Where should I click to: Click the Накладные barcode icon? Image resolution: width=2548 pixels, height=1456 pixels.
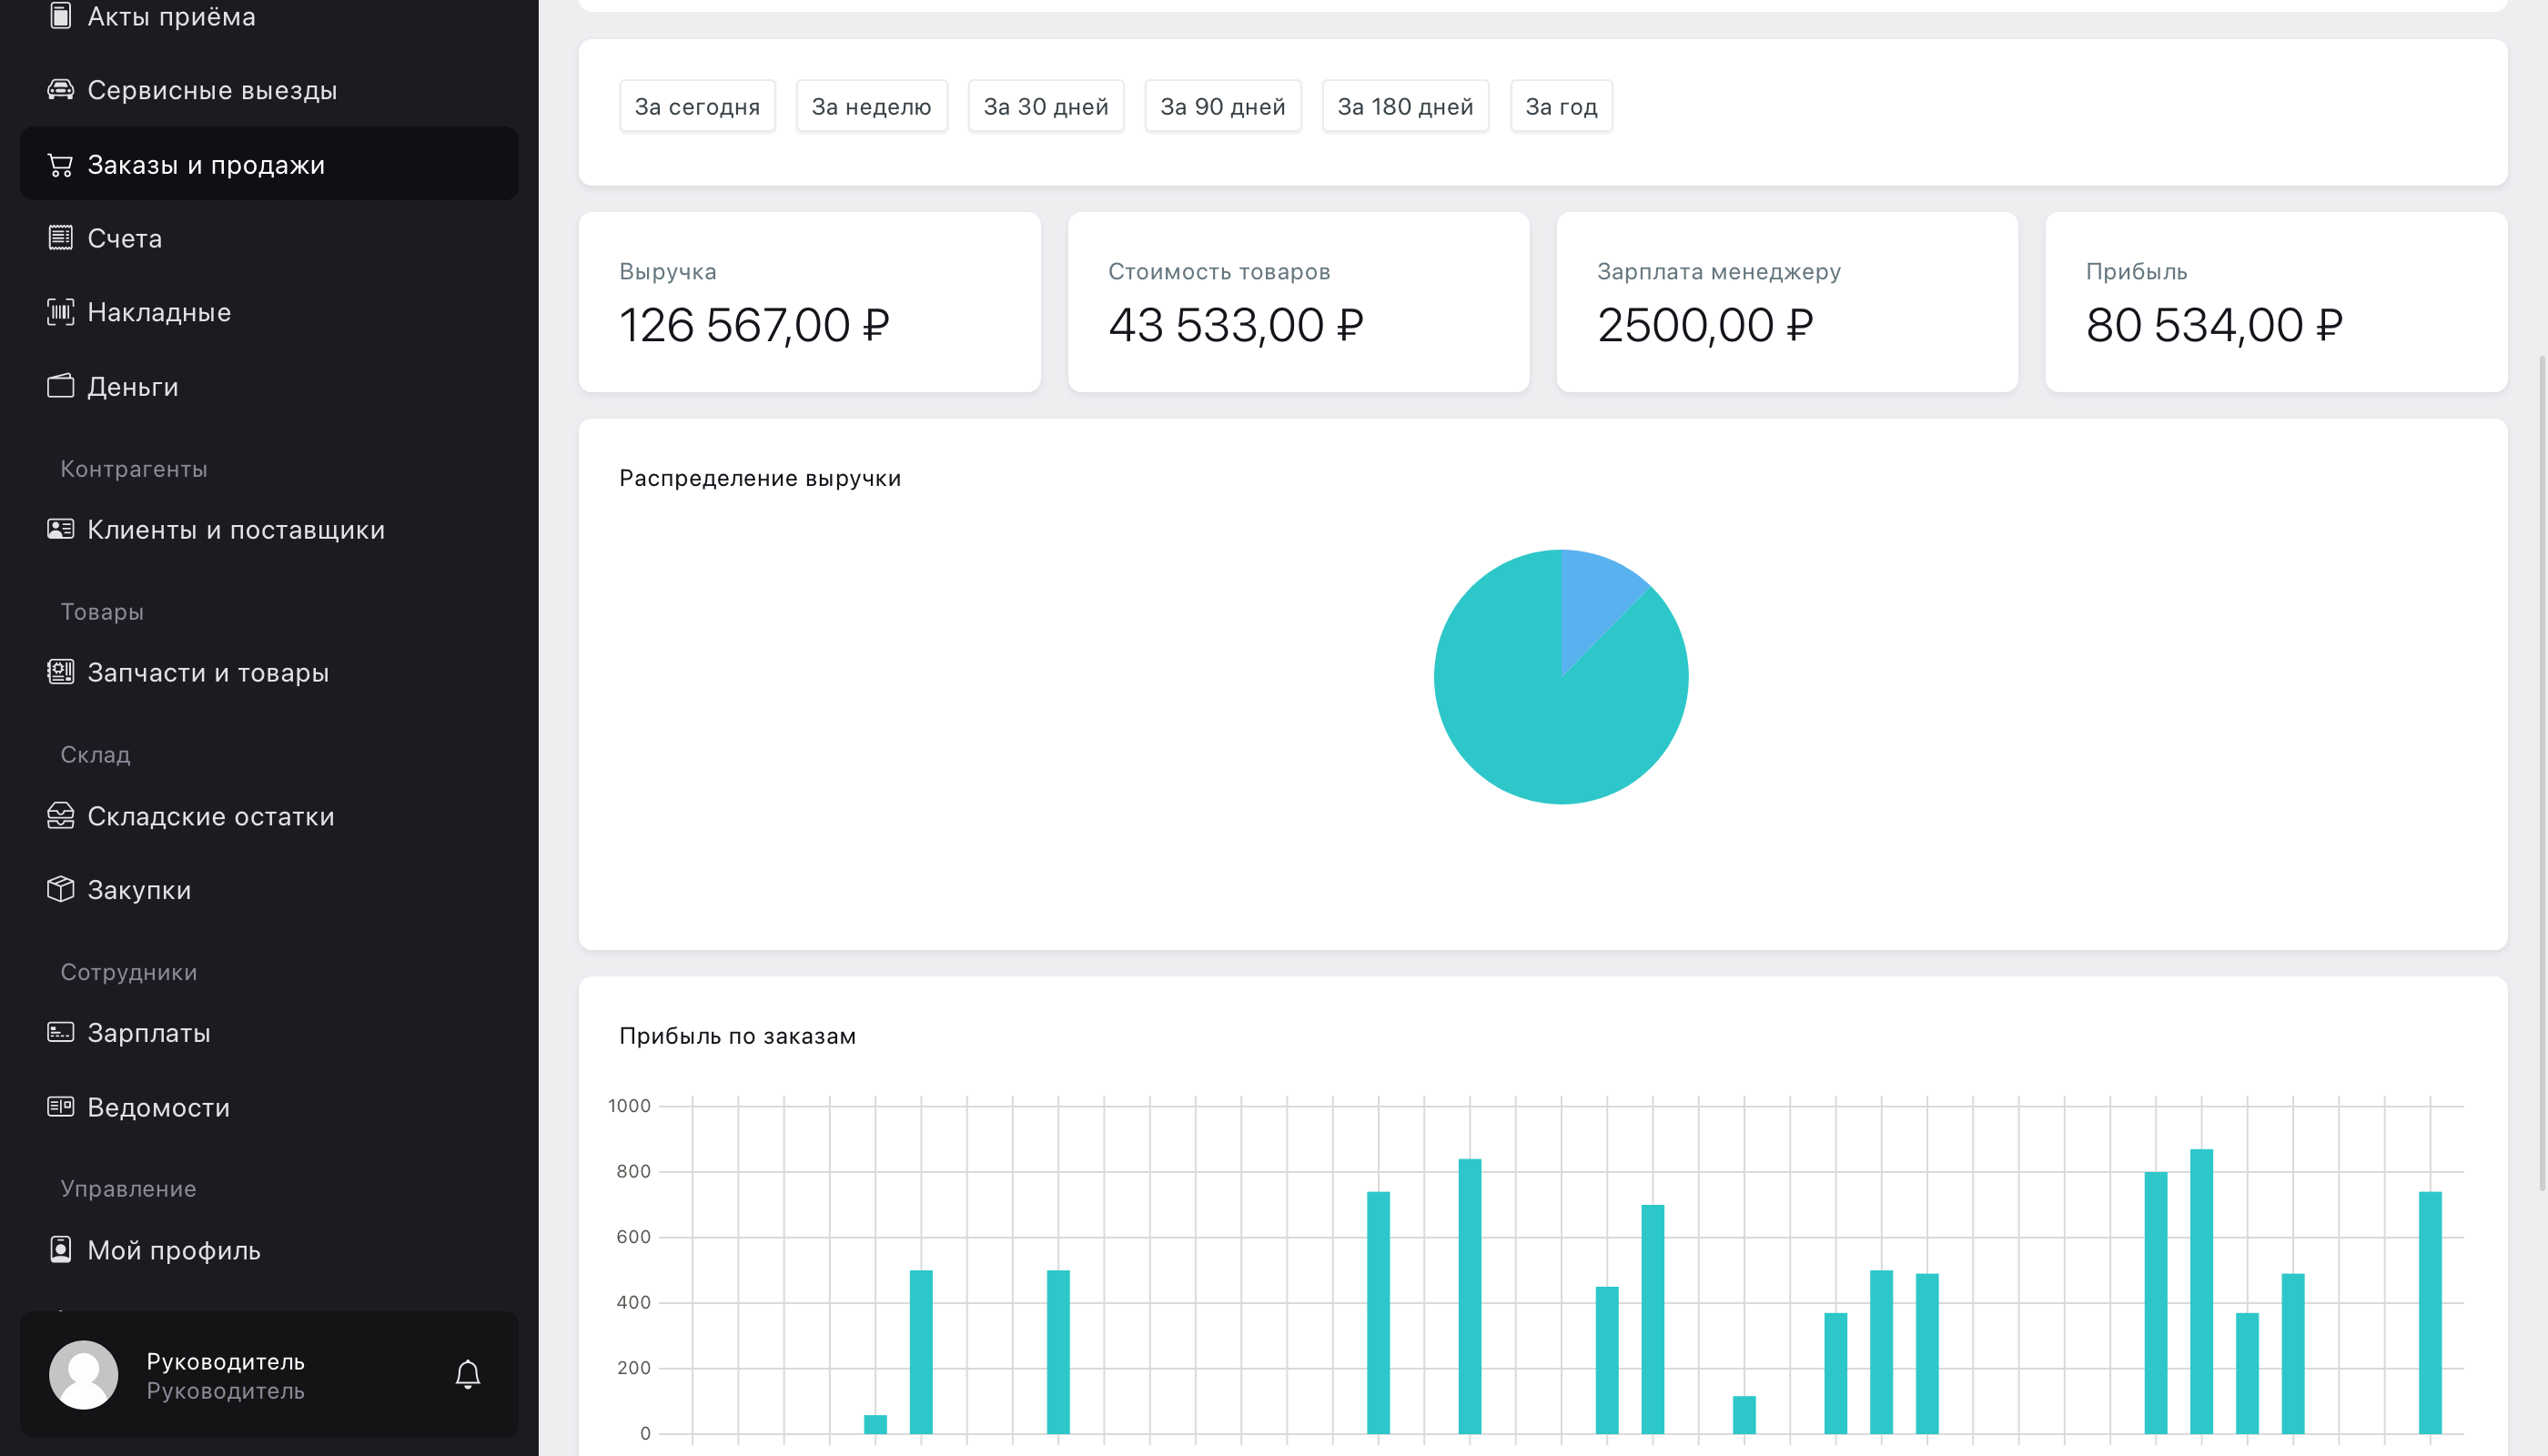coord(60,312)
